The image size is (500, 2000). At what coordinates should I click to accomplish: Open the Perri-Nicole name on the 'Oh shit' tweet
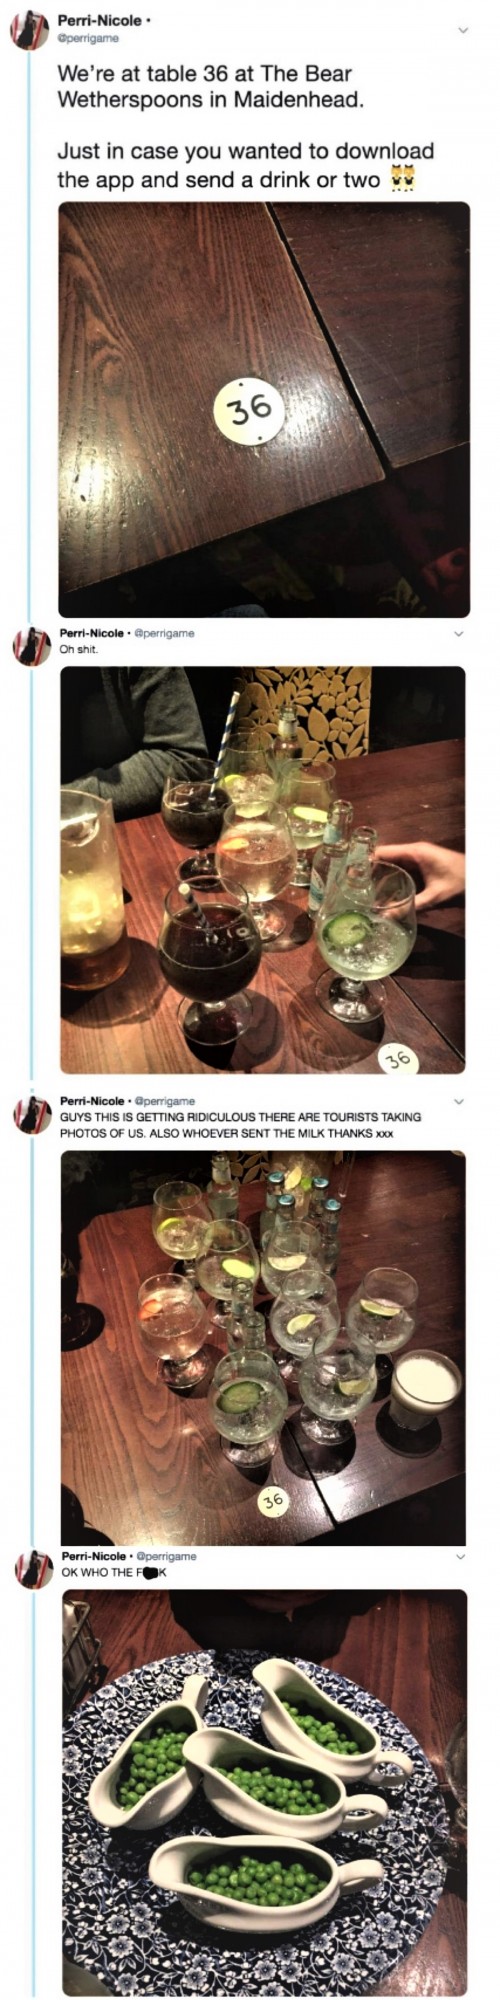[x=94, y=633]
